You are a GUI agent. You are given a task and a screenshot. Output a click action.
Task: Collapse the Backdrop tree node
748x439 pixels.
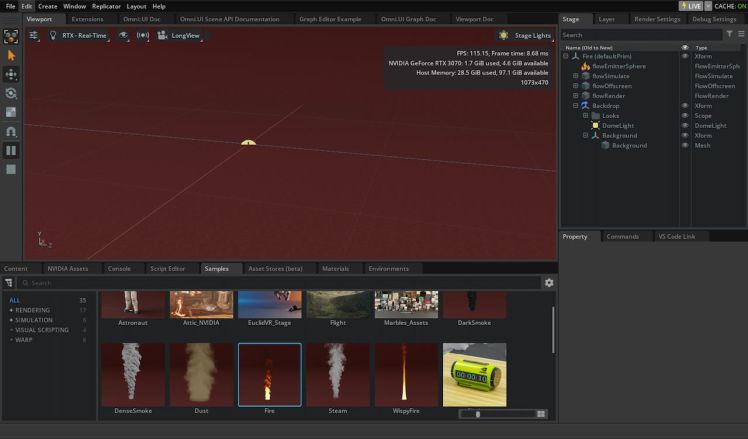pos(576,105)
